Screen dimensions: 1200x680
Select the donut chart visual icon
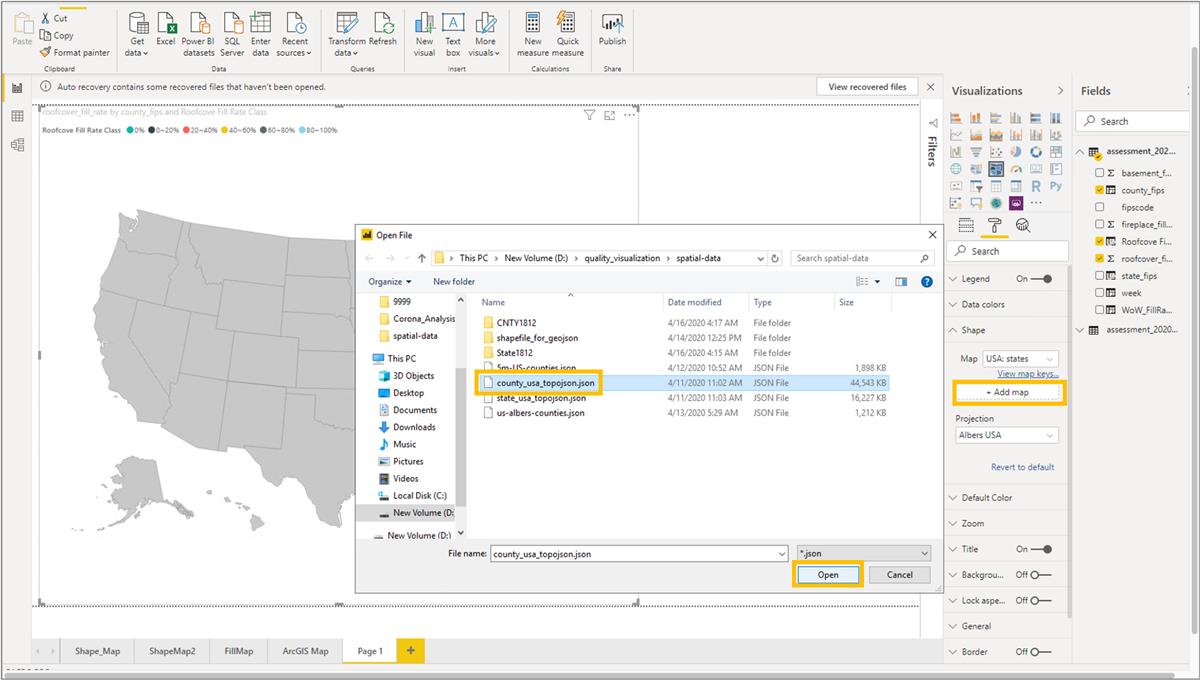coord(1036,152)
